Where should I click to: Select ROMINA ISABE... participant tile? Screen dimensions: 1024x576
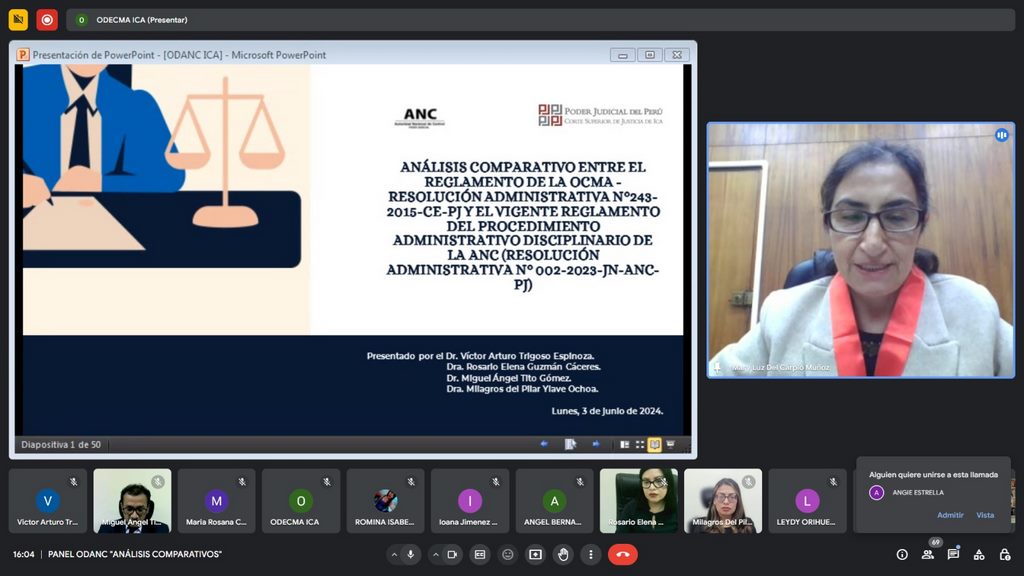click(x=385, y=501)
